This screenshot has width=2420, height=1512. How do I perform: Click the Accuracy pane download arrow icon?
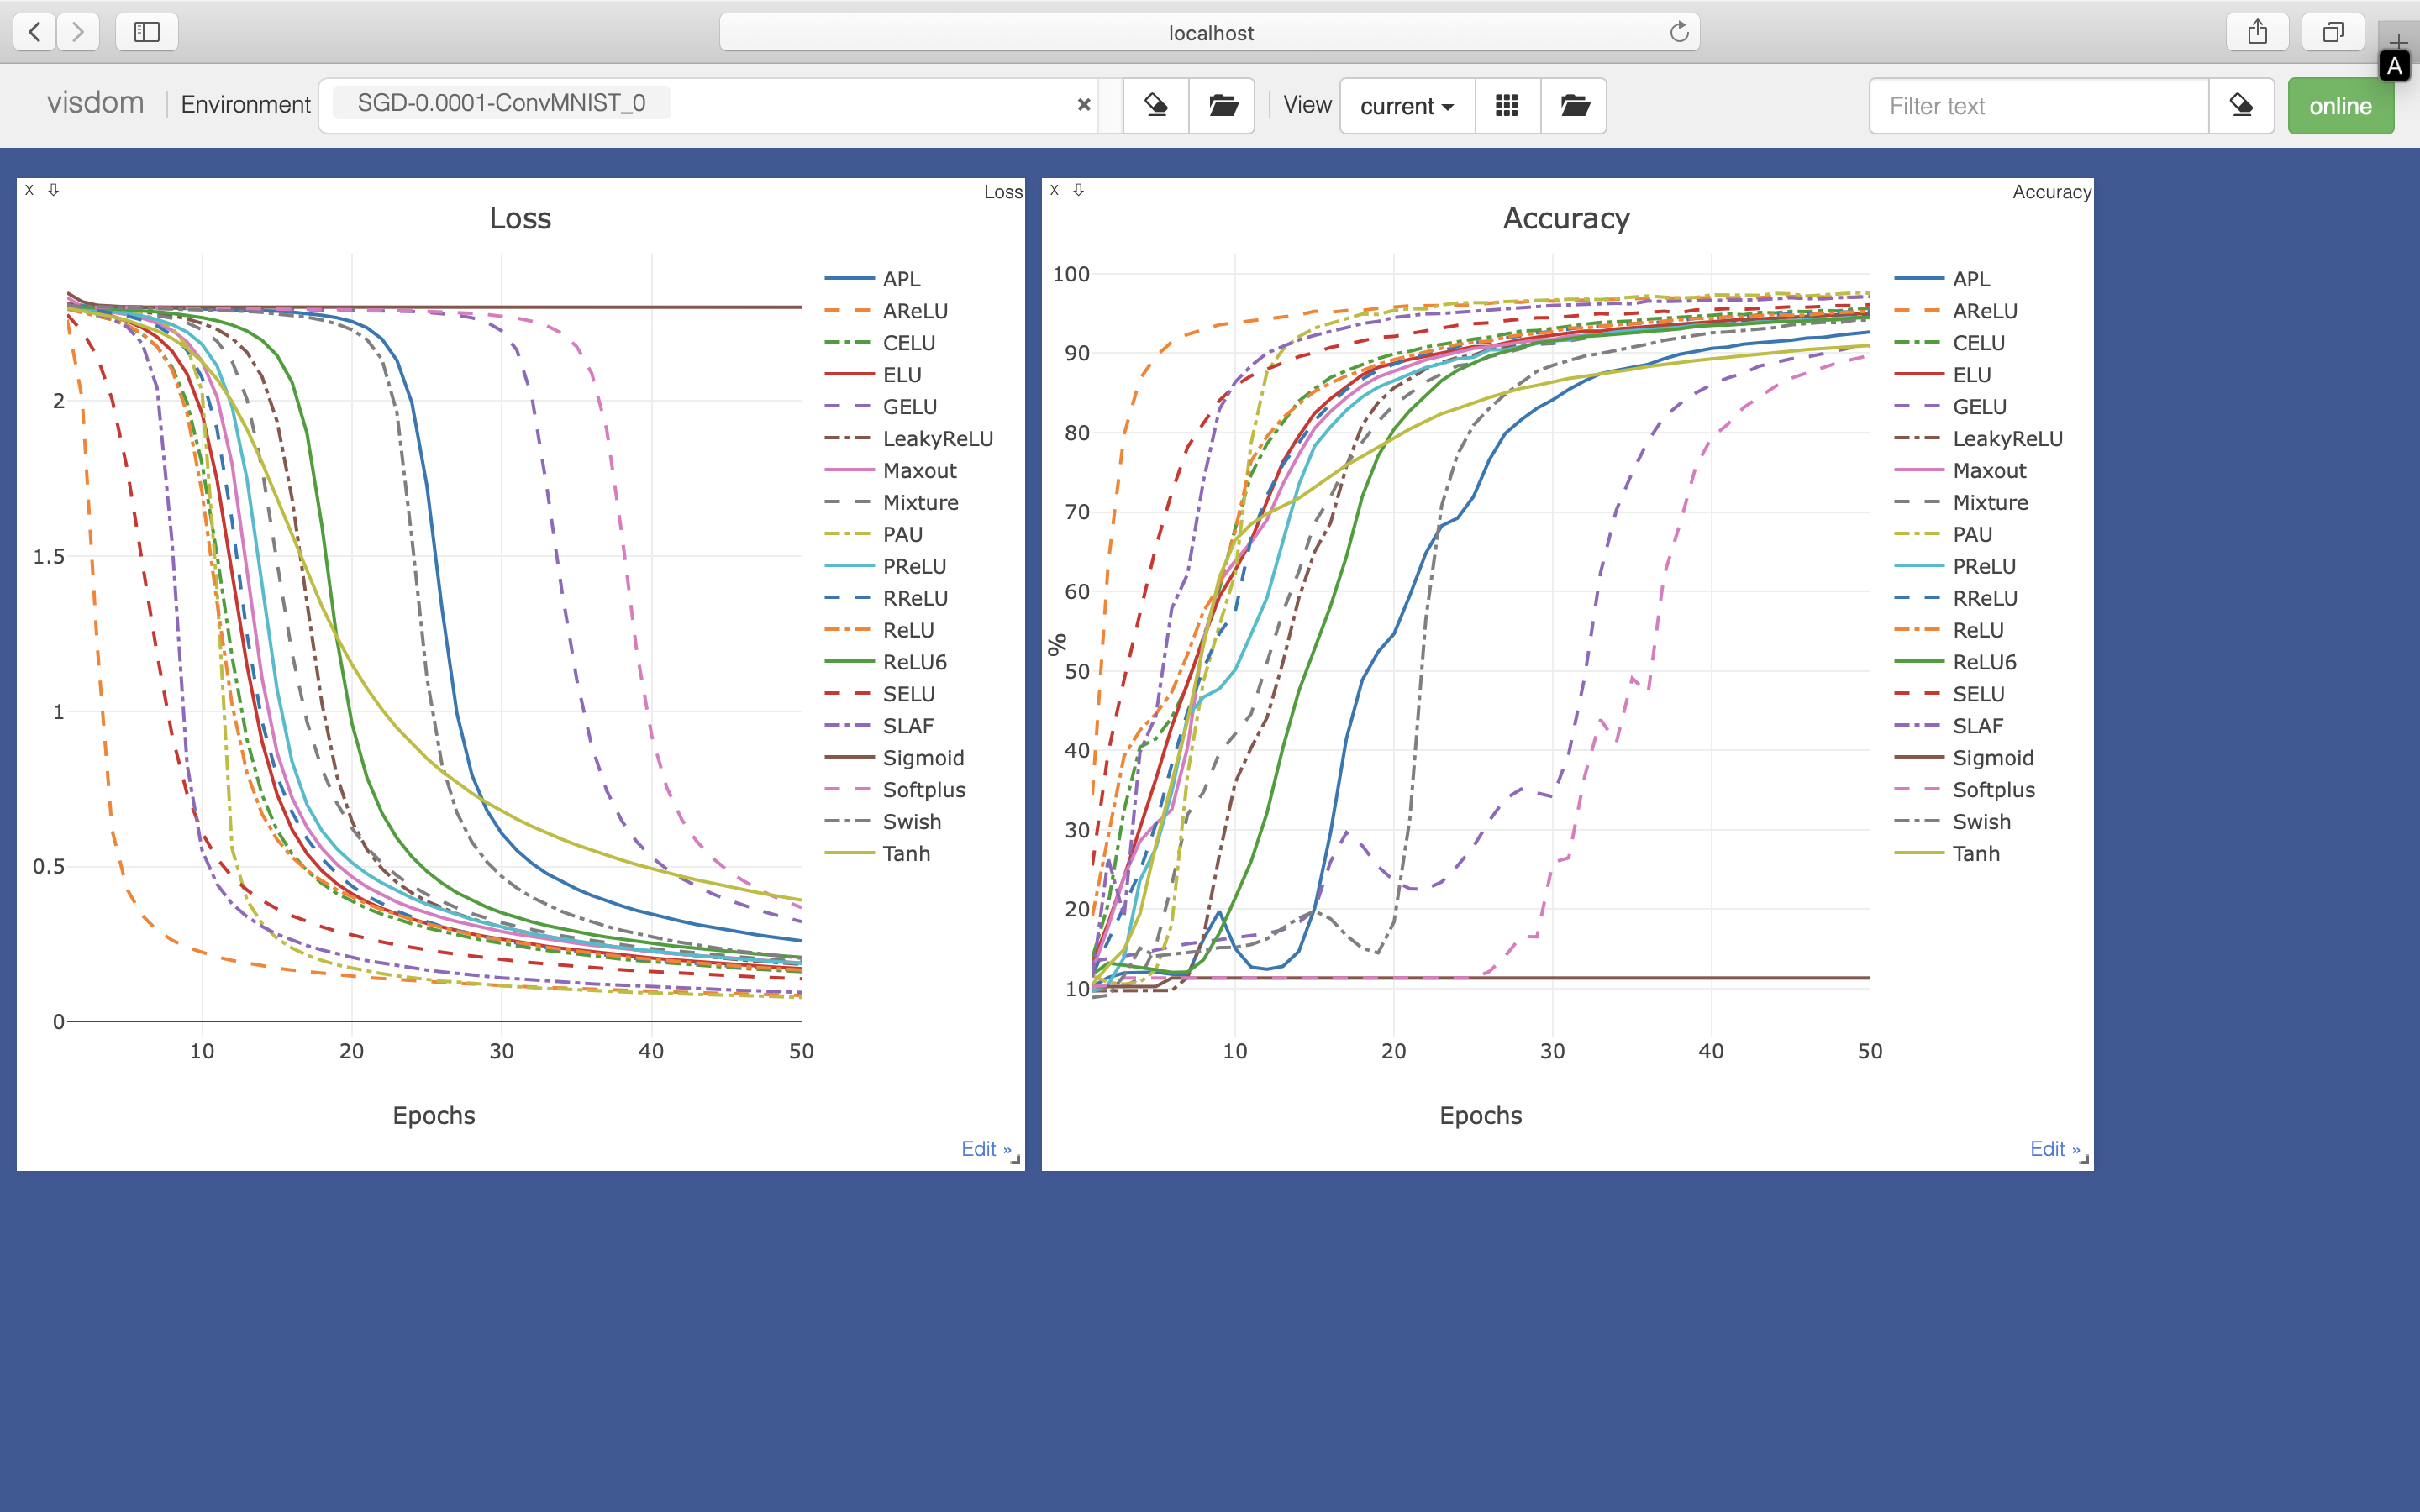point(1078,190)
